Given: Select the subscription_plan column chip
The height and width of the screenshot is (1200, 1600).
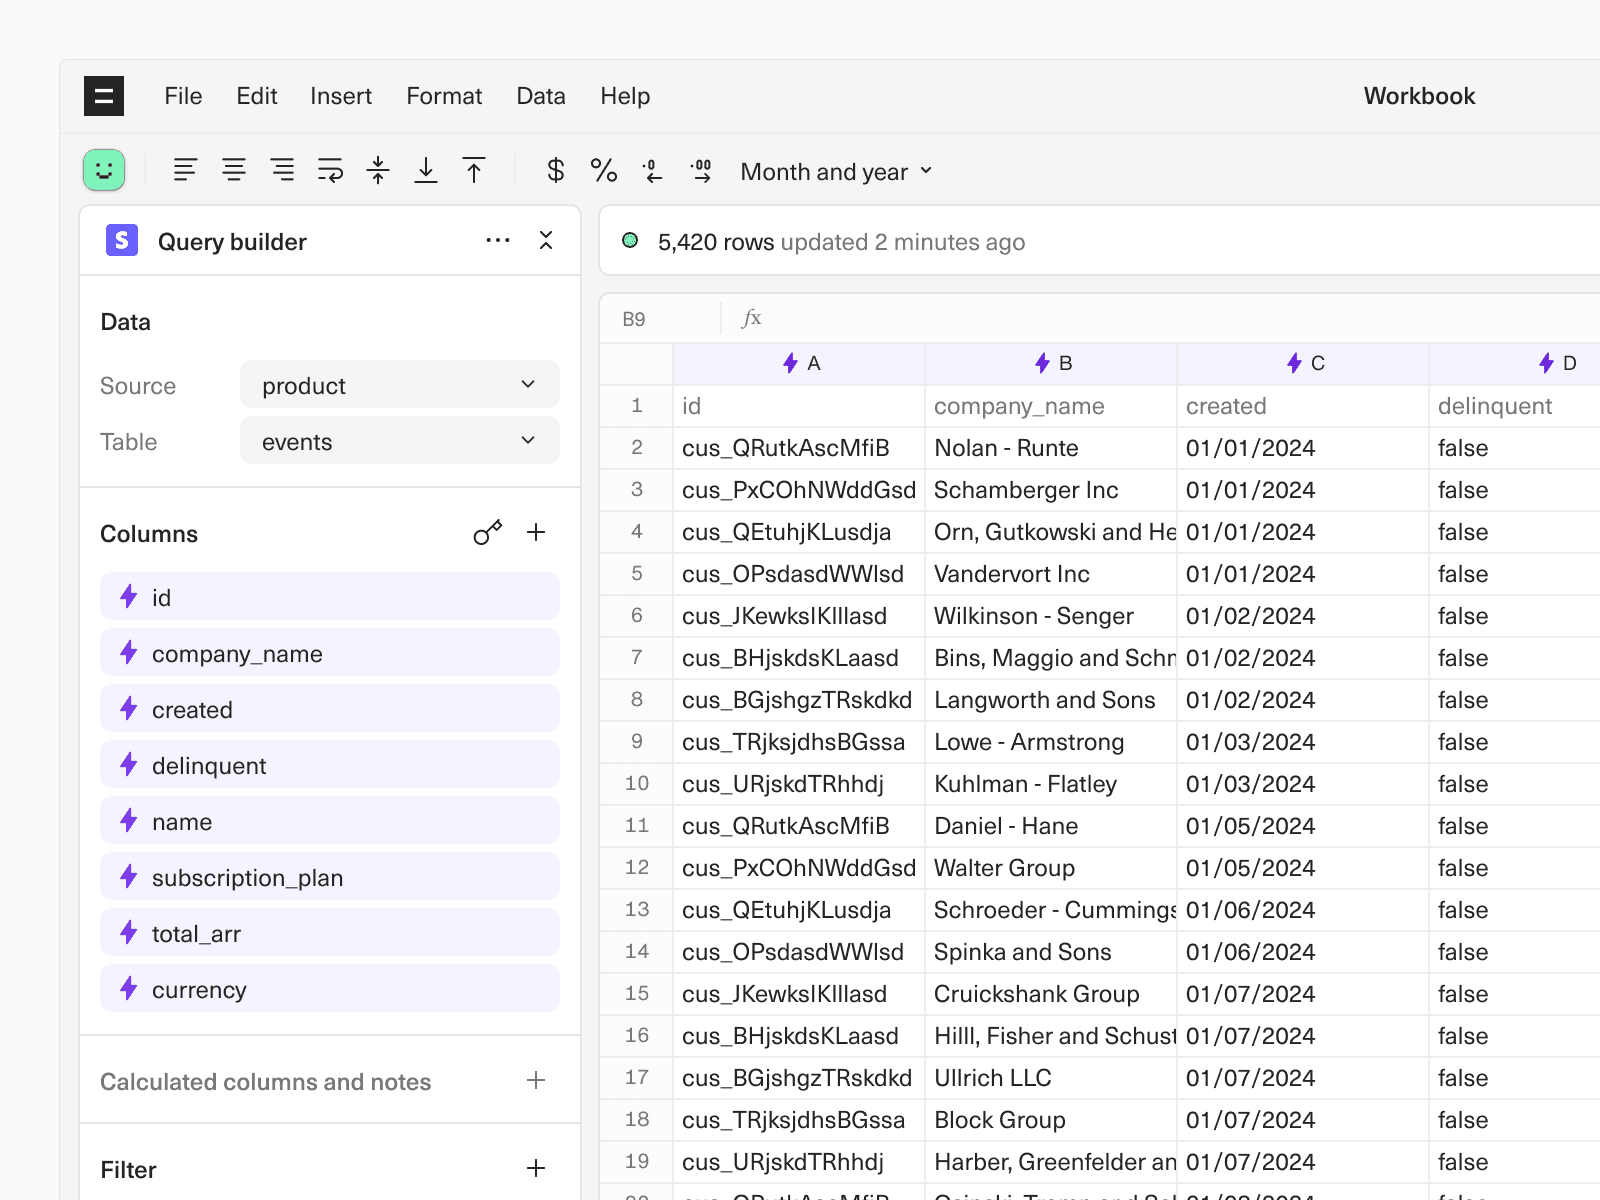Looking at the screenshot, I should (x=330, y=877).
